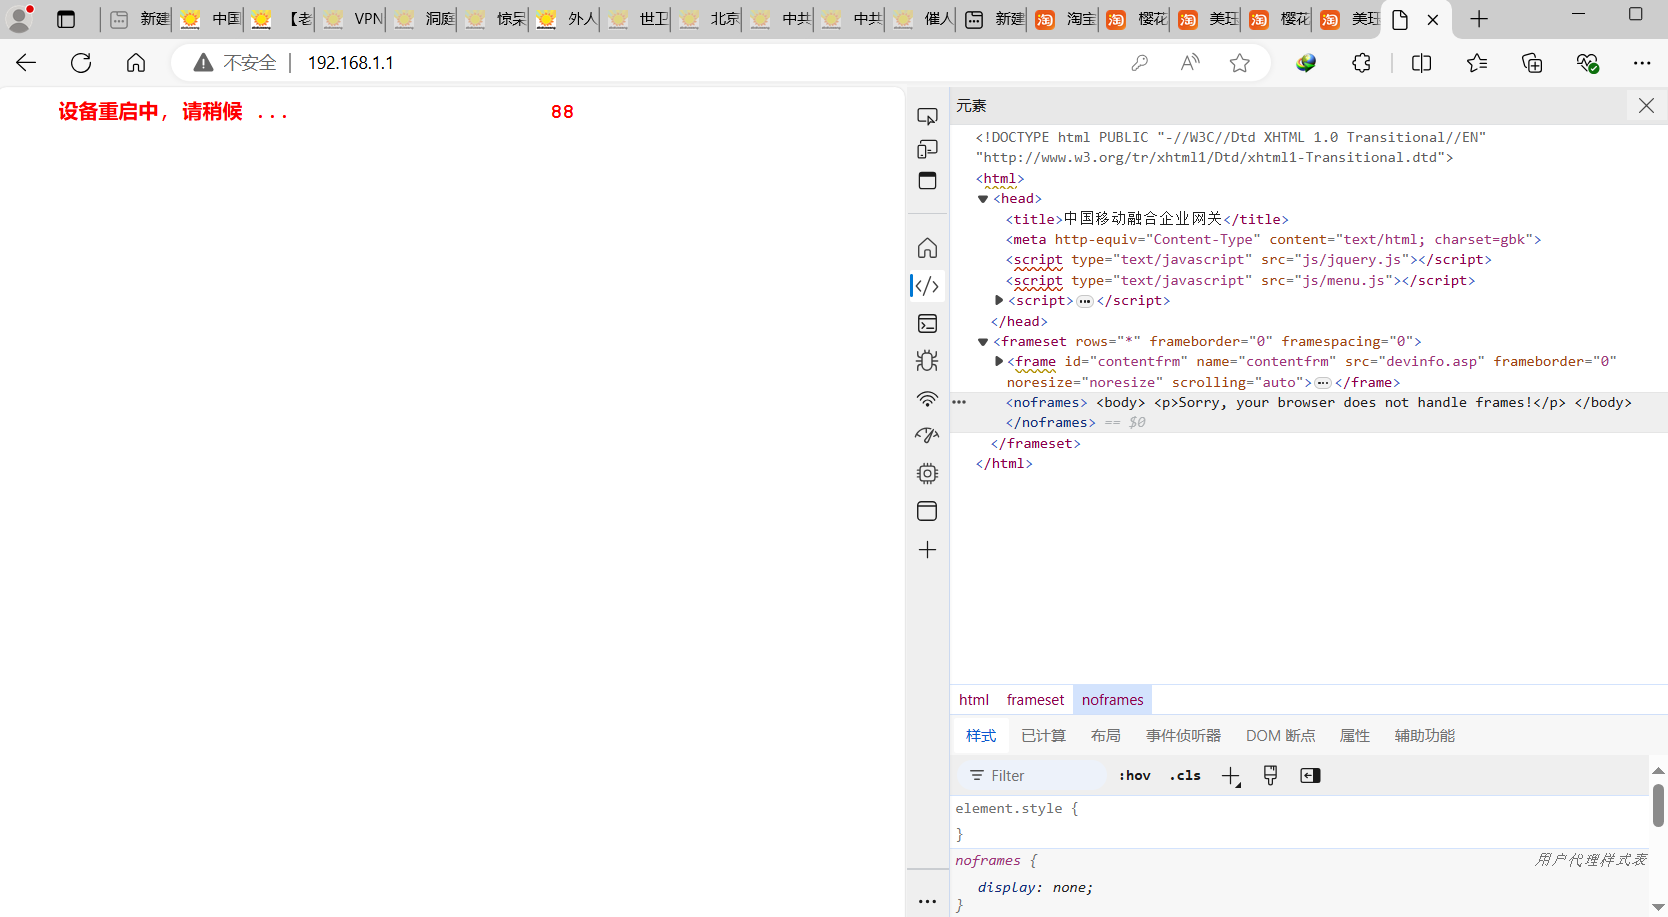Collapse the head element node
Image resolution: width=1668 pixels, height=917 pixels.
pyautogui.click(x=983, y=199)
